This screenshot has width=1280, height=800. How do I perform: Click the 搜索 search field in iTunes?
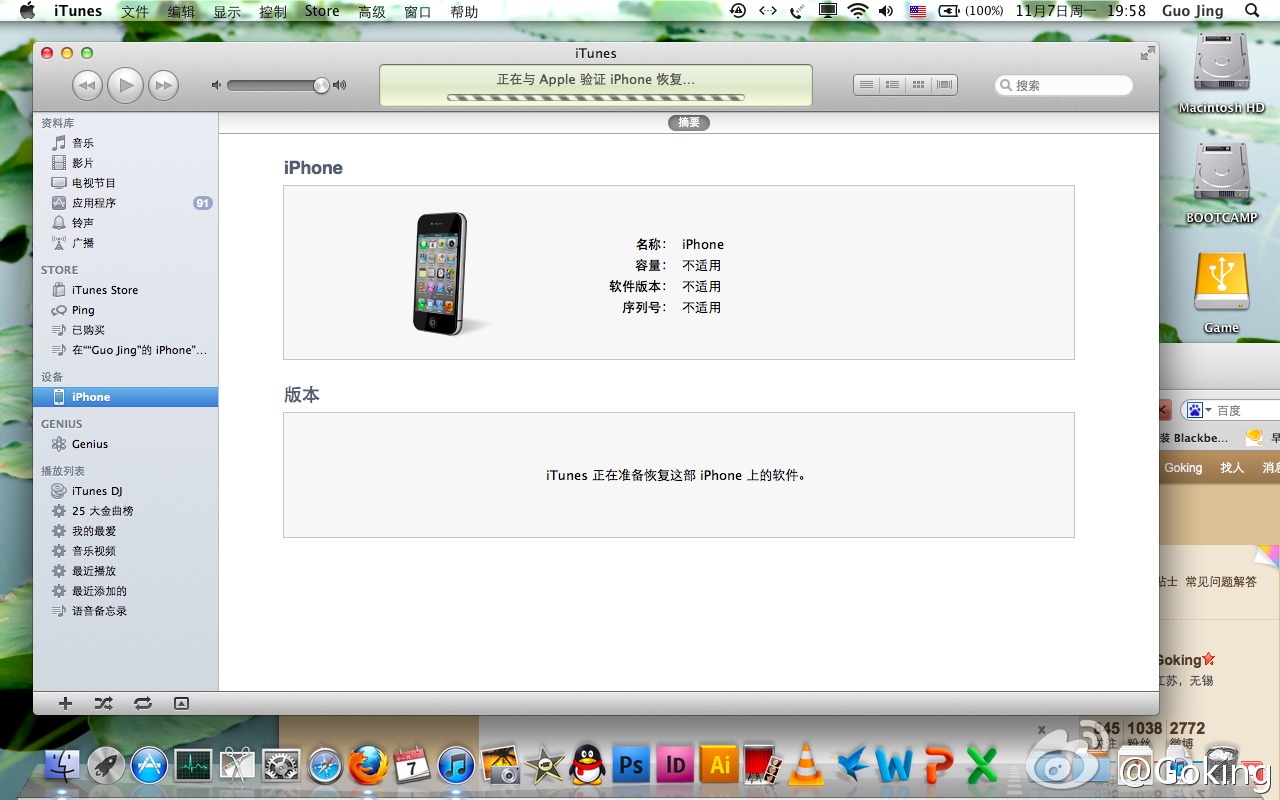[x=1064, y=85]
